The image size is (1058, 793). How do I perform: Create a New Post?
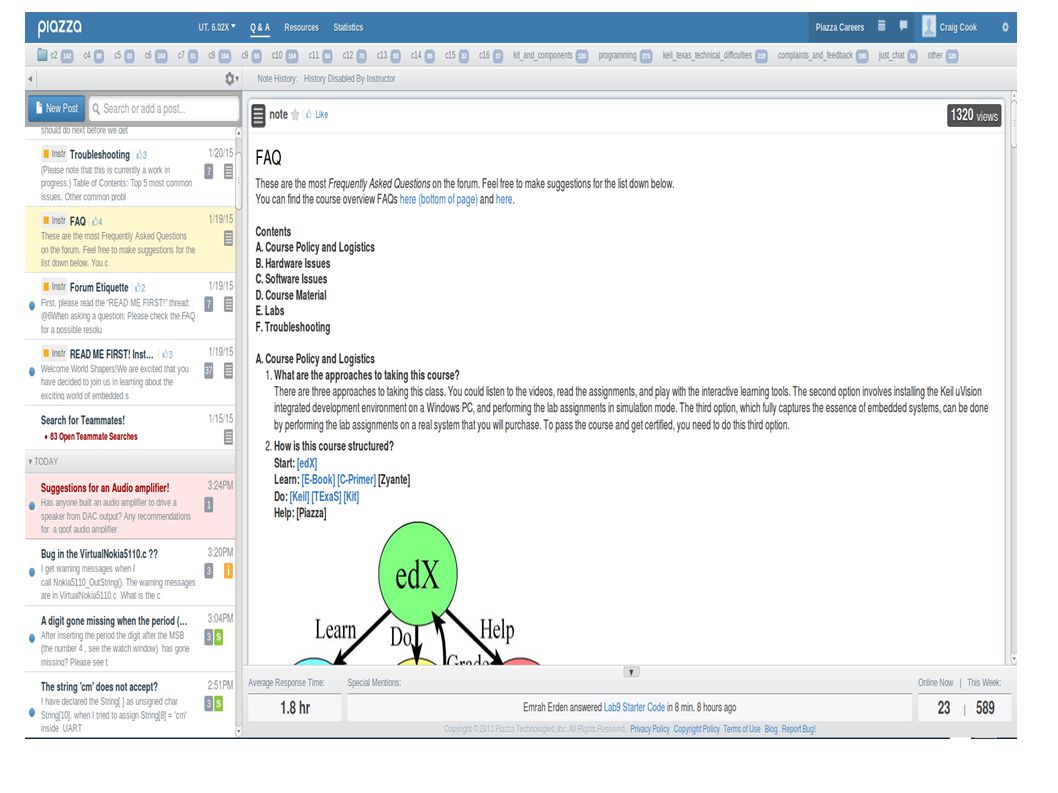coord(57,108)
